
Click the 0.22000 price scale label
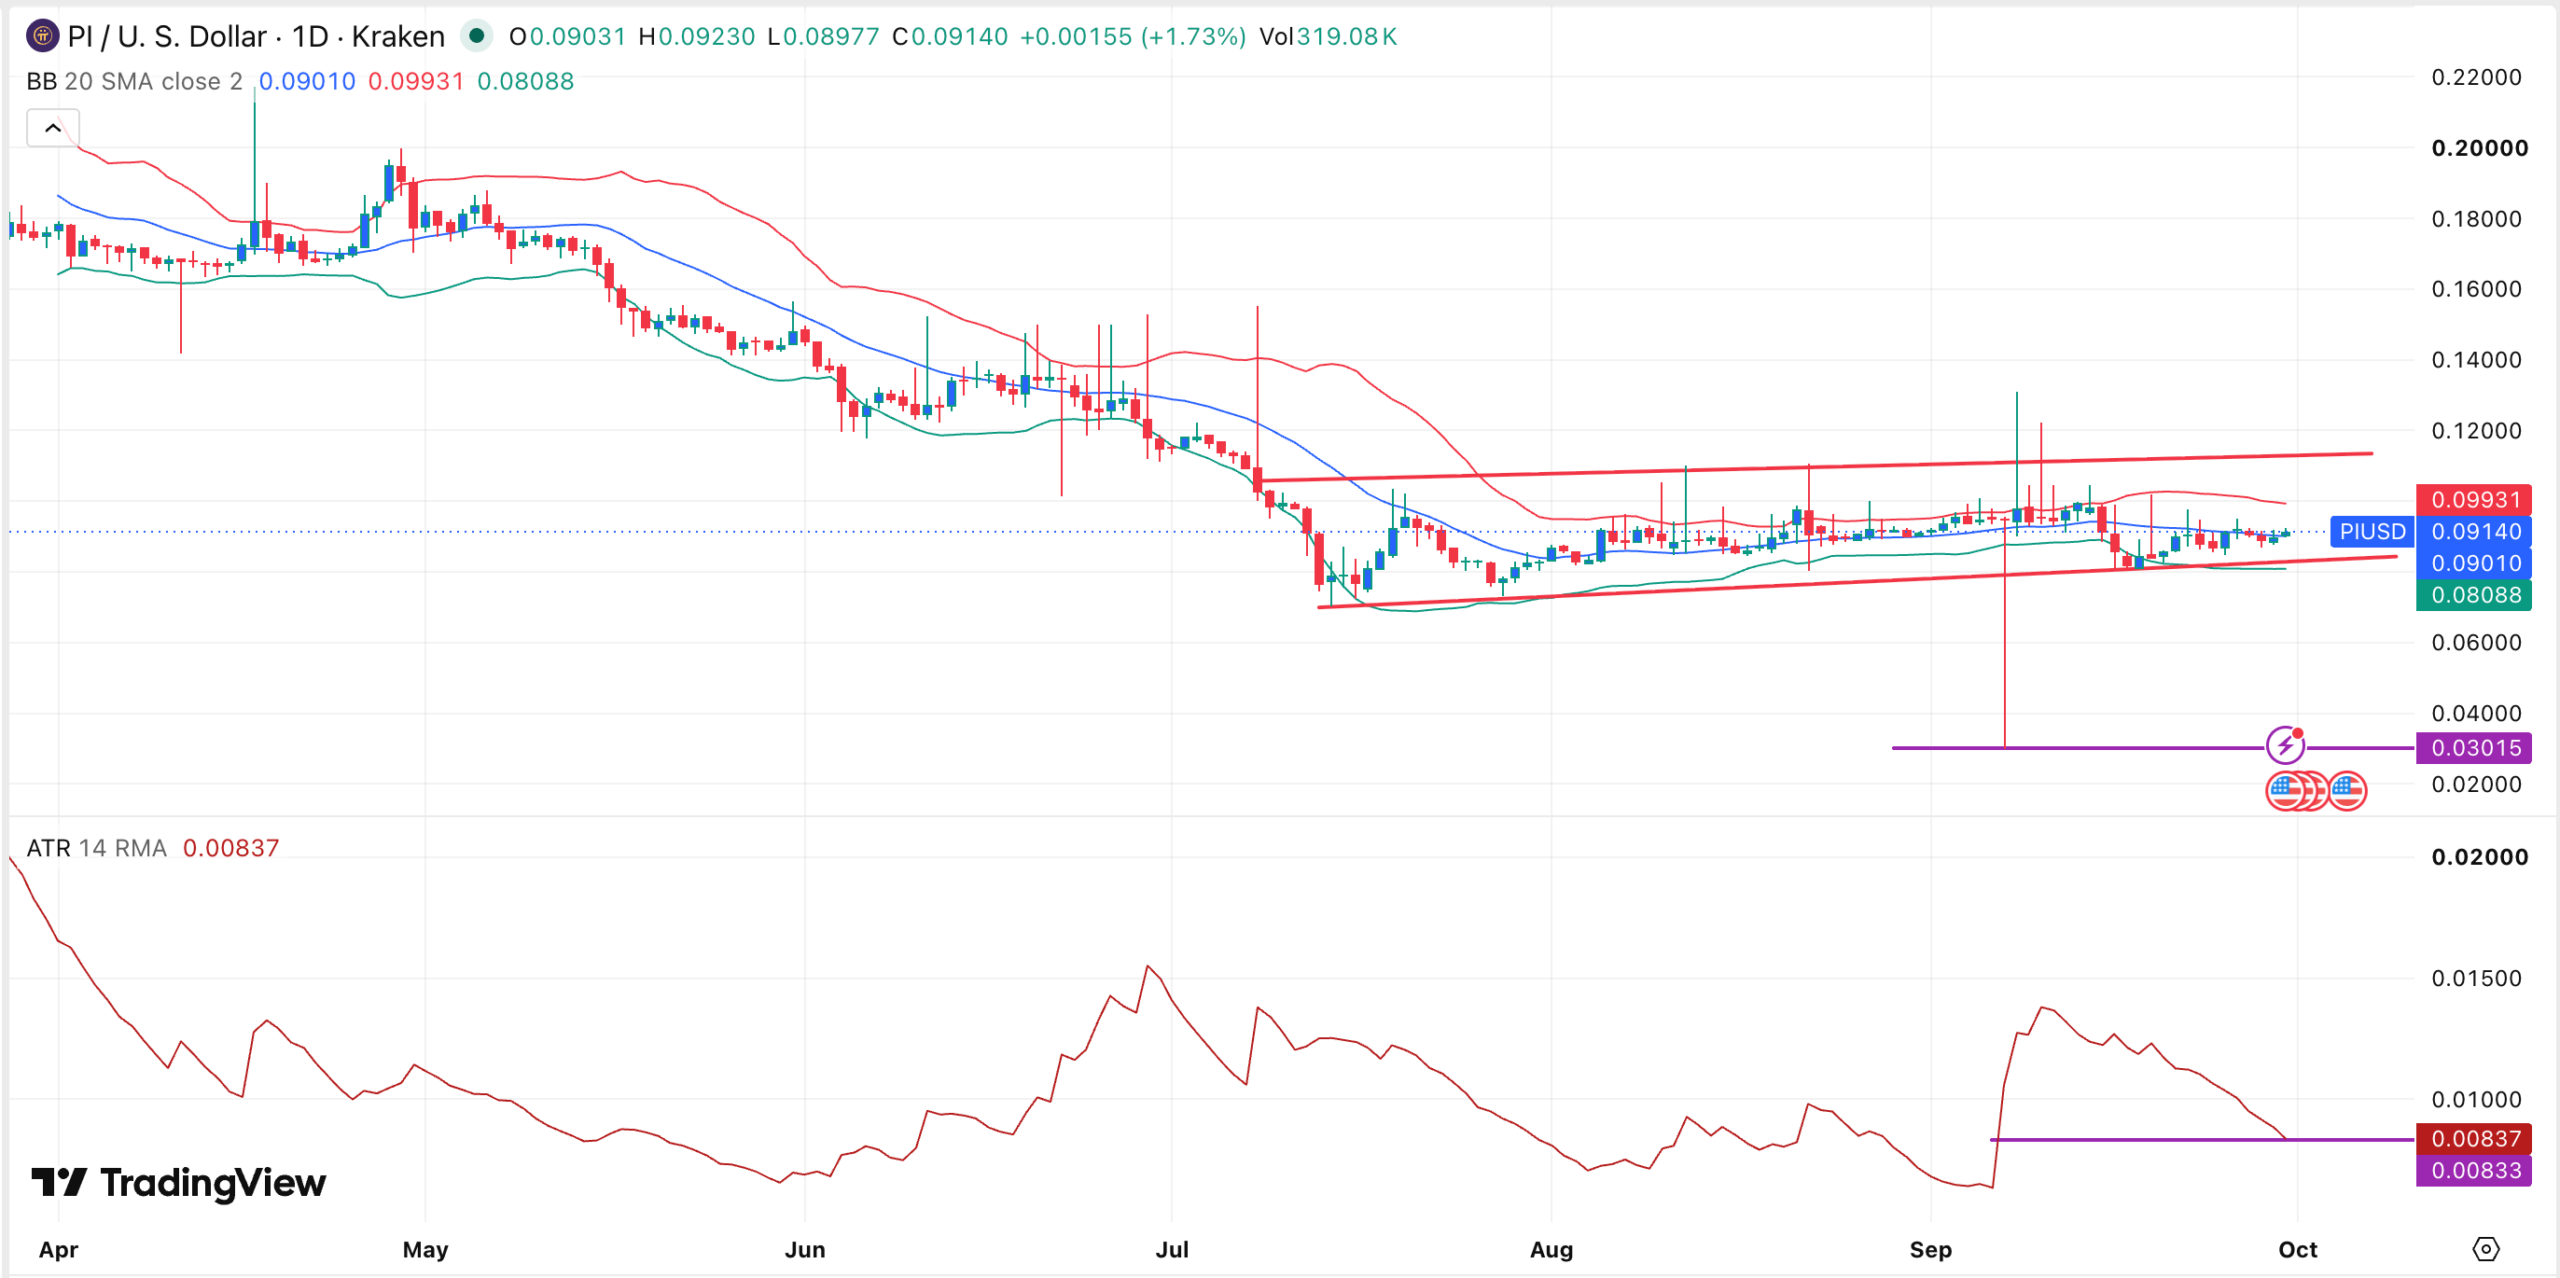[2477, 77]
